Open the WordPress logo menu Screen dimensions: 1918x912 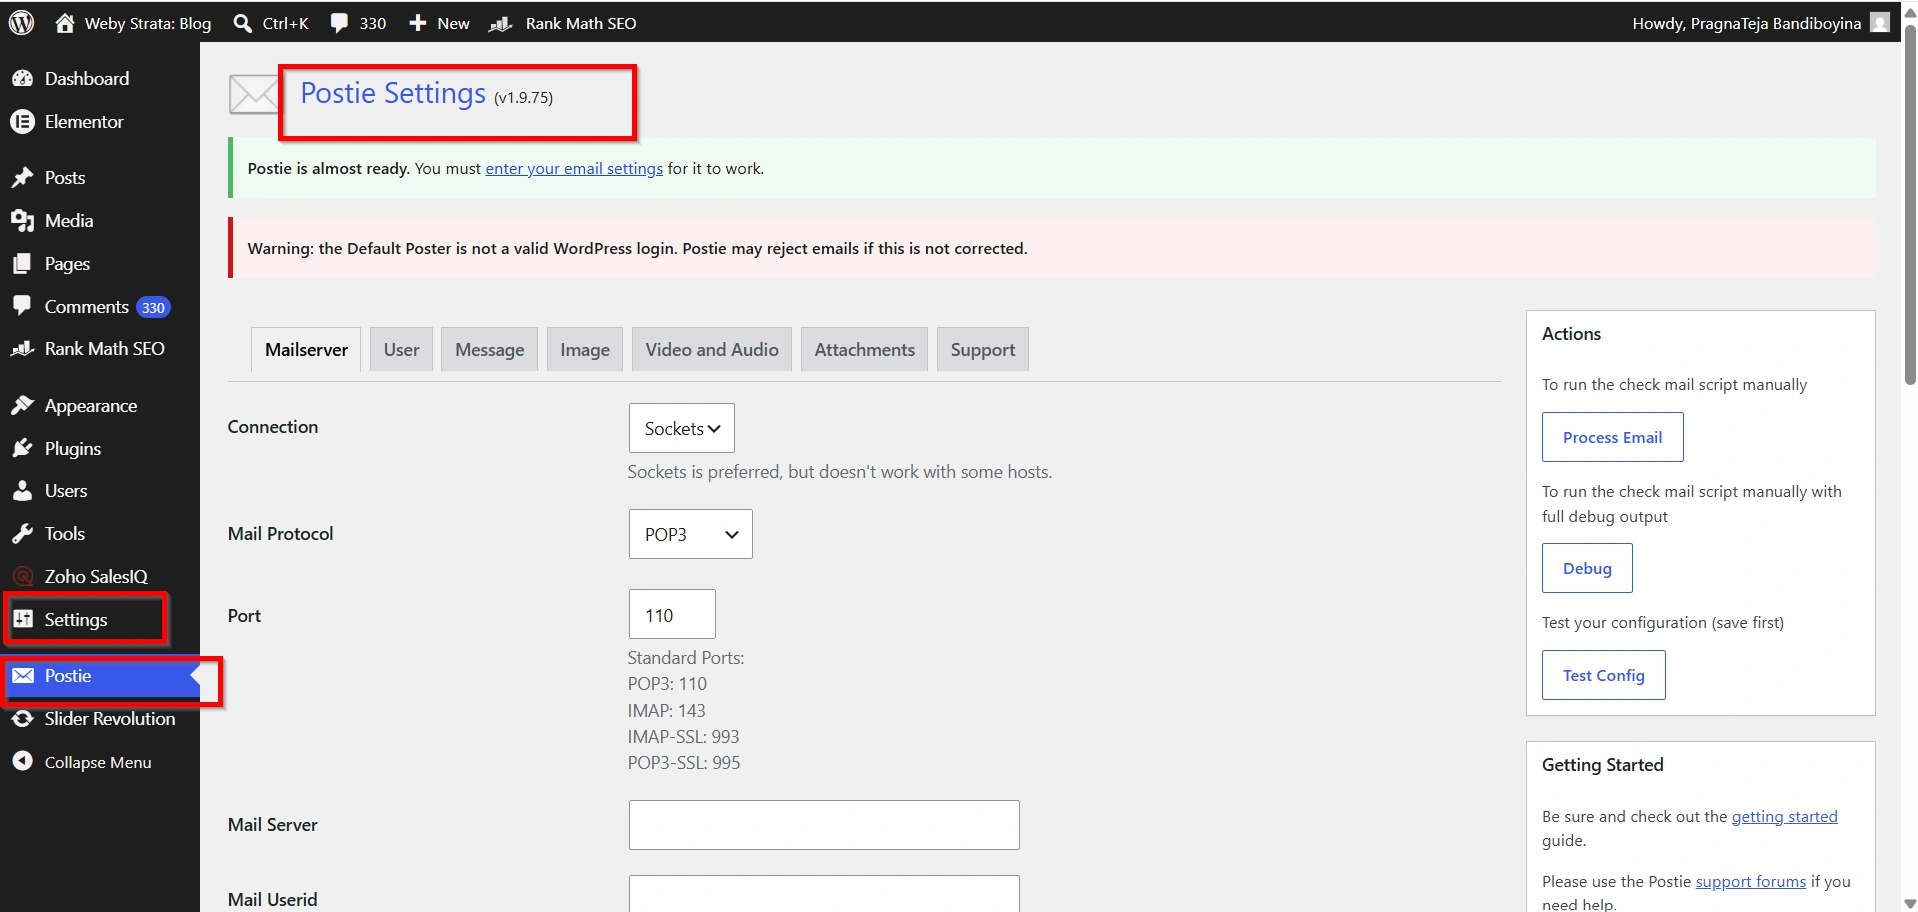(22, 23)
